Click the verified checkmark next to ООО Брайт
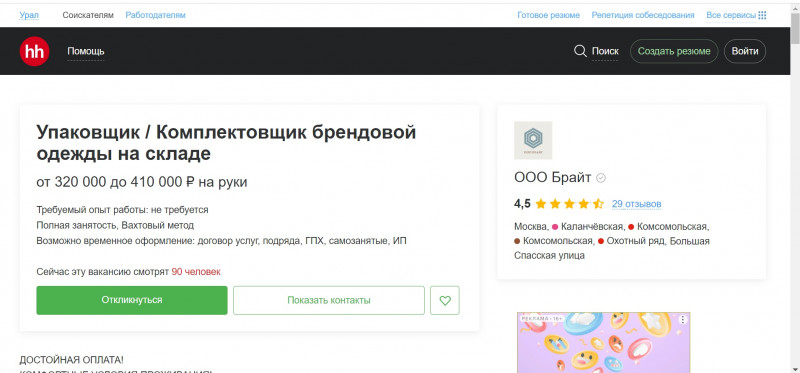Screen dimensions: 800x373 [x=601, y=178]
